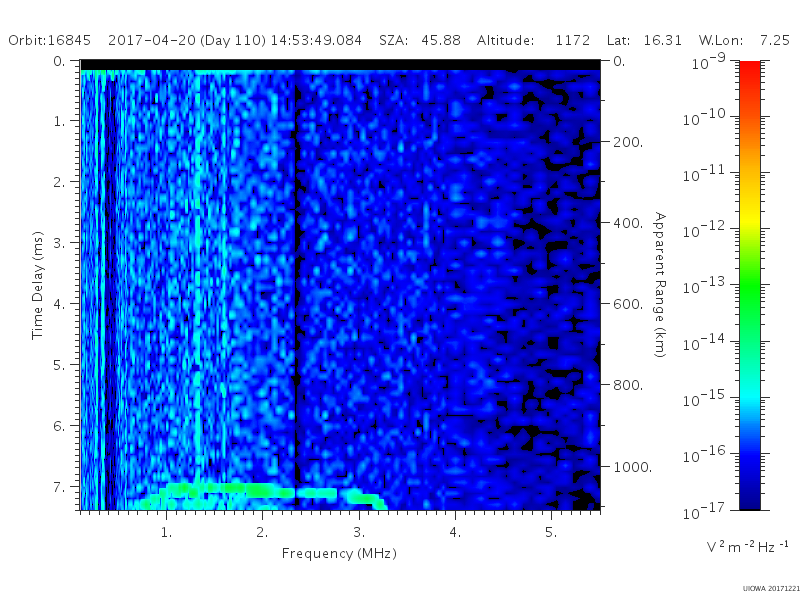
Task: Click the V² m⁻² Hz⁻¹ units label
Action: tap(747, 547)
